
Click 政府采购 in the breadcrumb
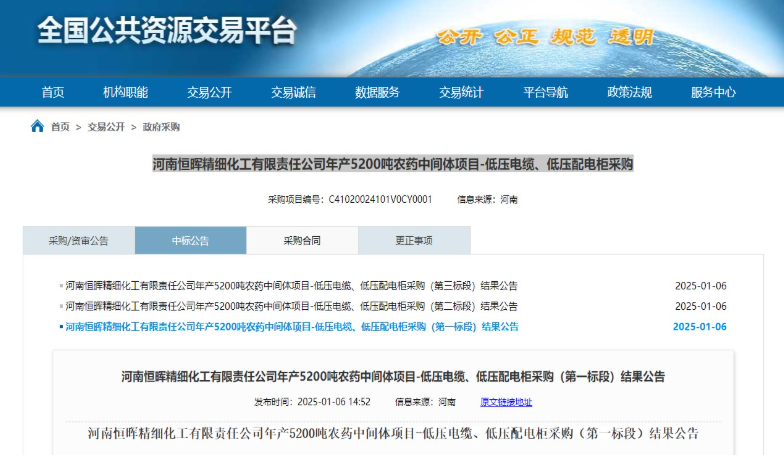pyautogui.click(x=161, y=127)
